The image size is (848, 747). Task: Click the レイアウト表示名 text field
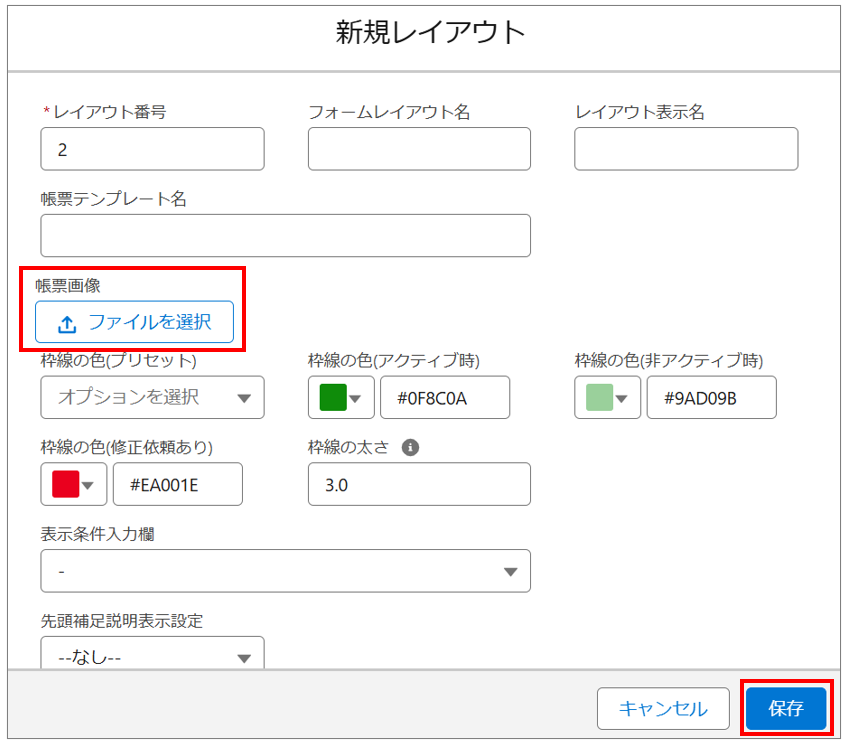click(x=685, y=149)
